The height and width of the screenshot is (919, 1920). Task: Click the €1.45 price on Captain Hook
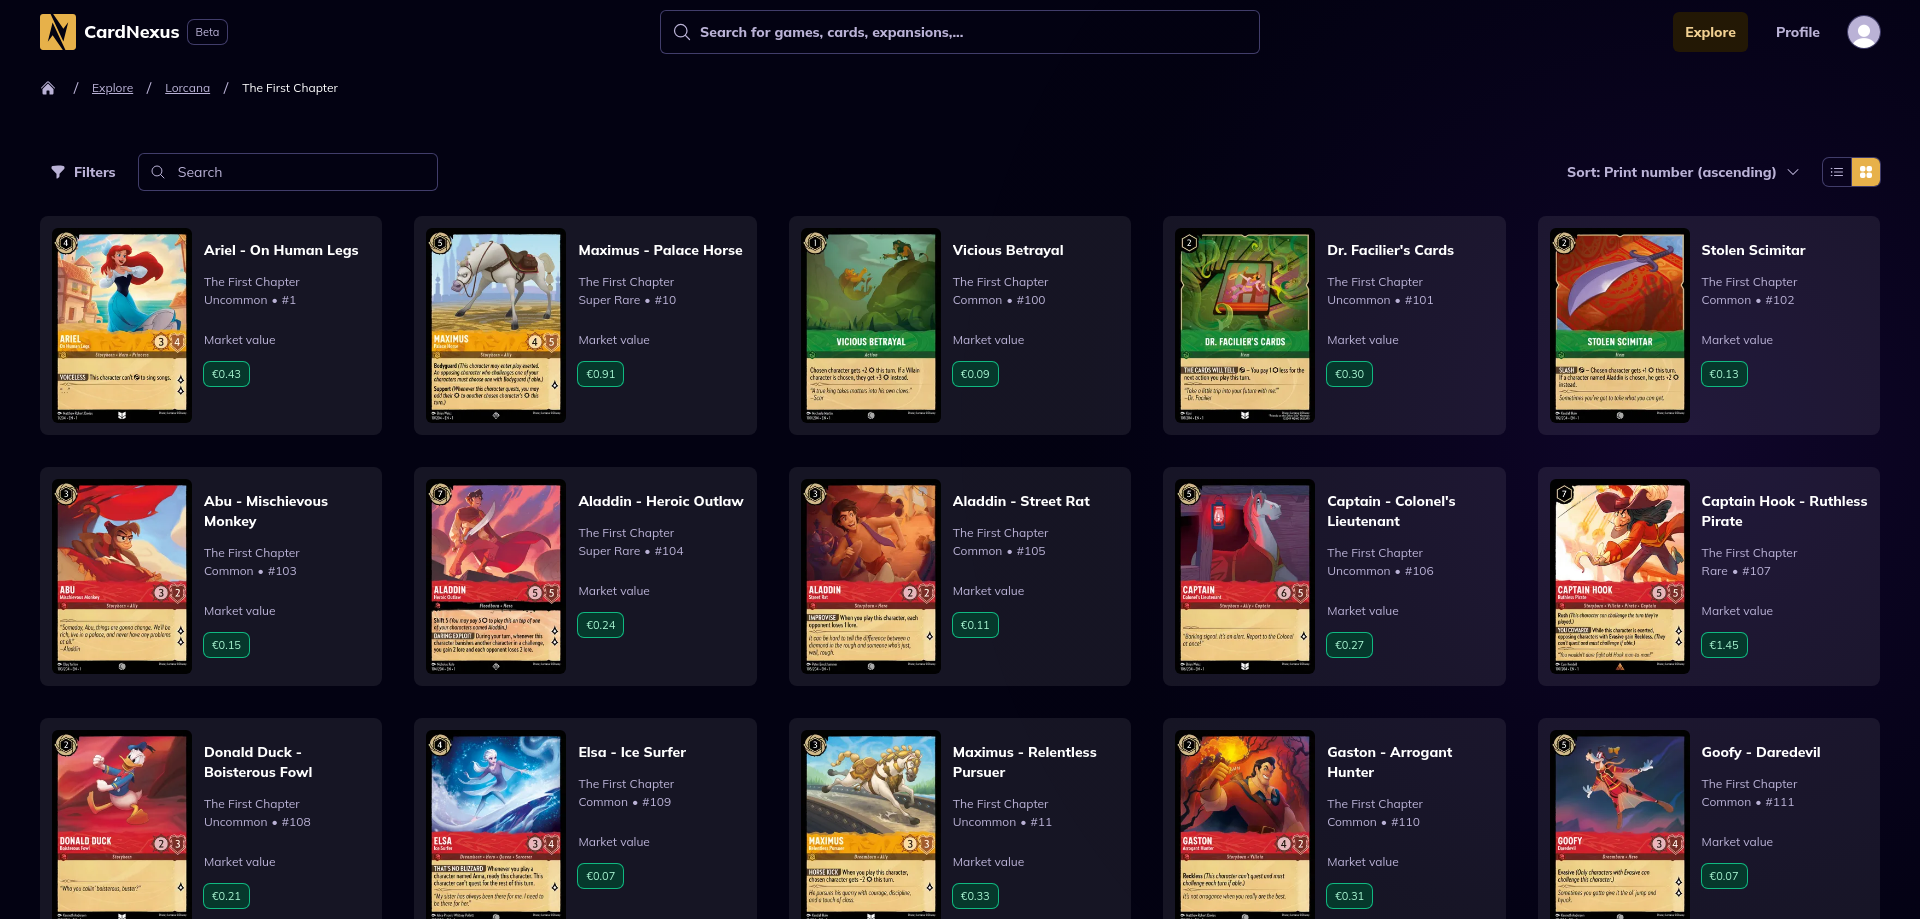click(x=1723, y=645)
